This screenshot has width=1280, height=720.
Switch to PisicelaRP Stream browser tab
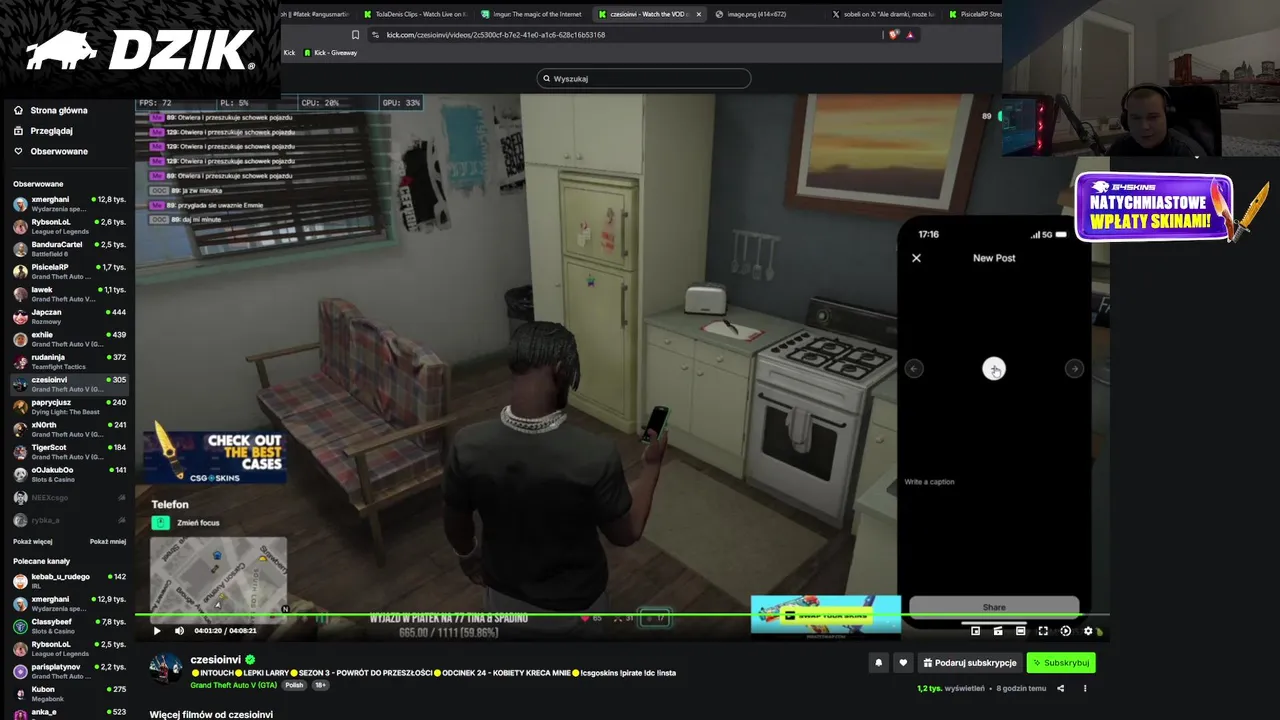tap(972, 14)
